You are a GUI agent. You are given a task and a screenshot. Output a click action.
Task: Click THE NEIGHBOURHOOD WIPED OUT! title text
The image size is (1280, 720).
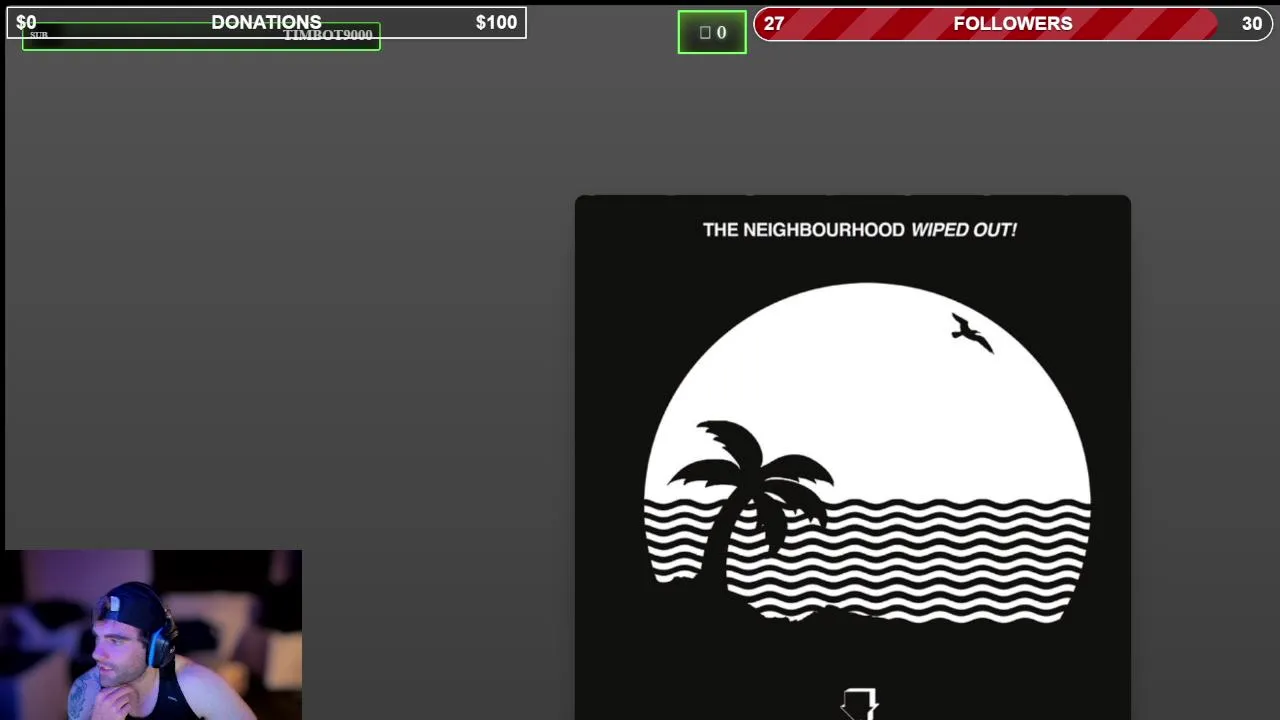(860, 229)
